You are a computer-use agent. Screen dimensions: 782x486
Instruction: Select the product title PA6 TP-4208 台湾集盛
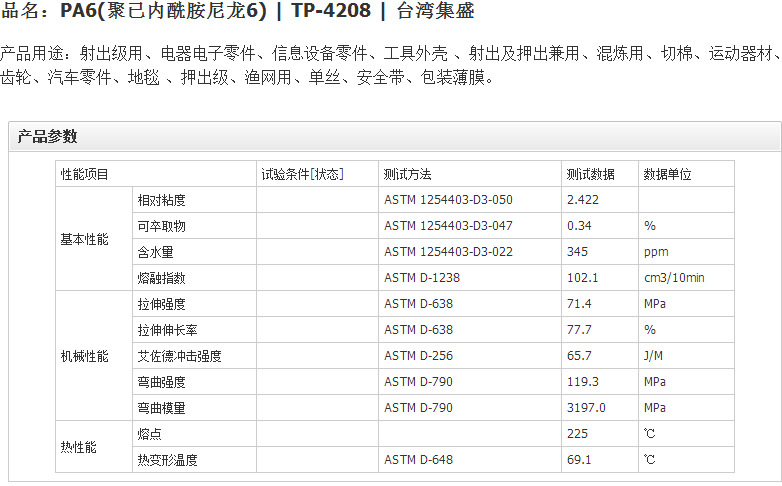pos(237,10)
